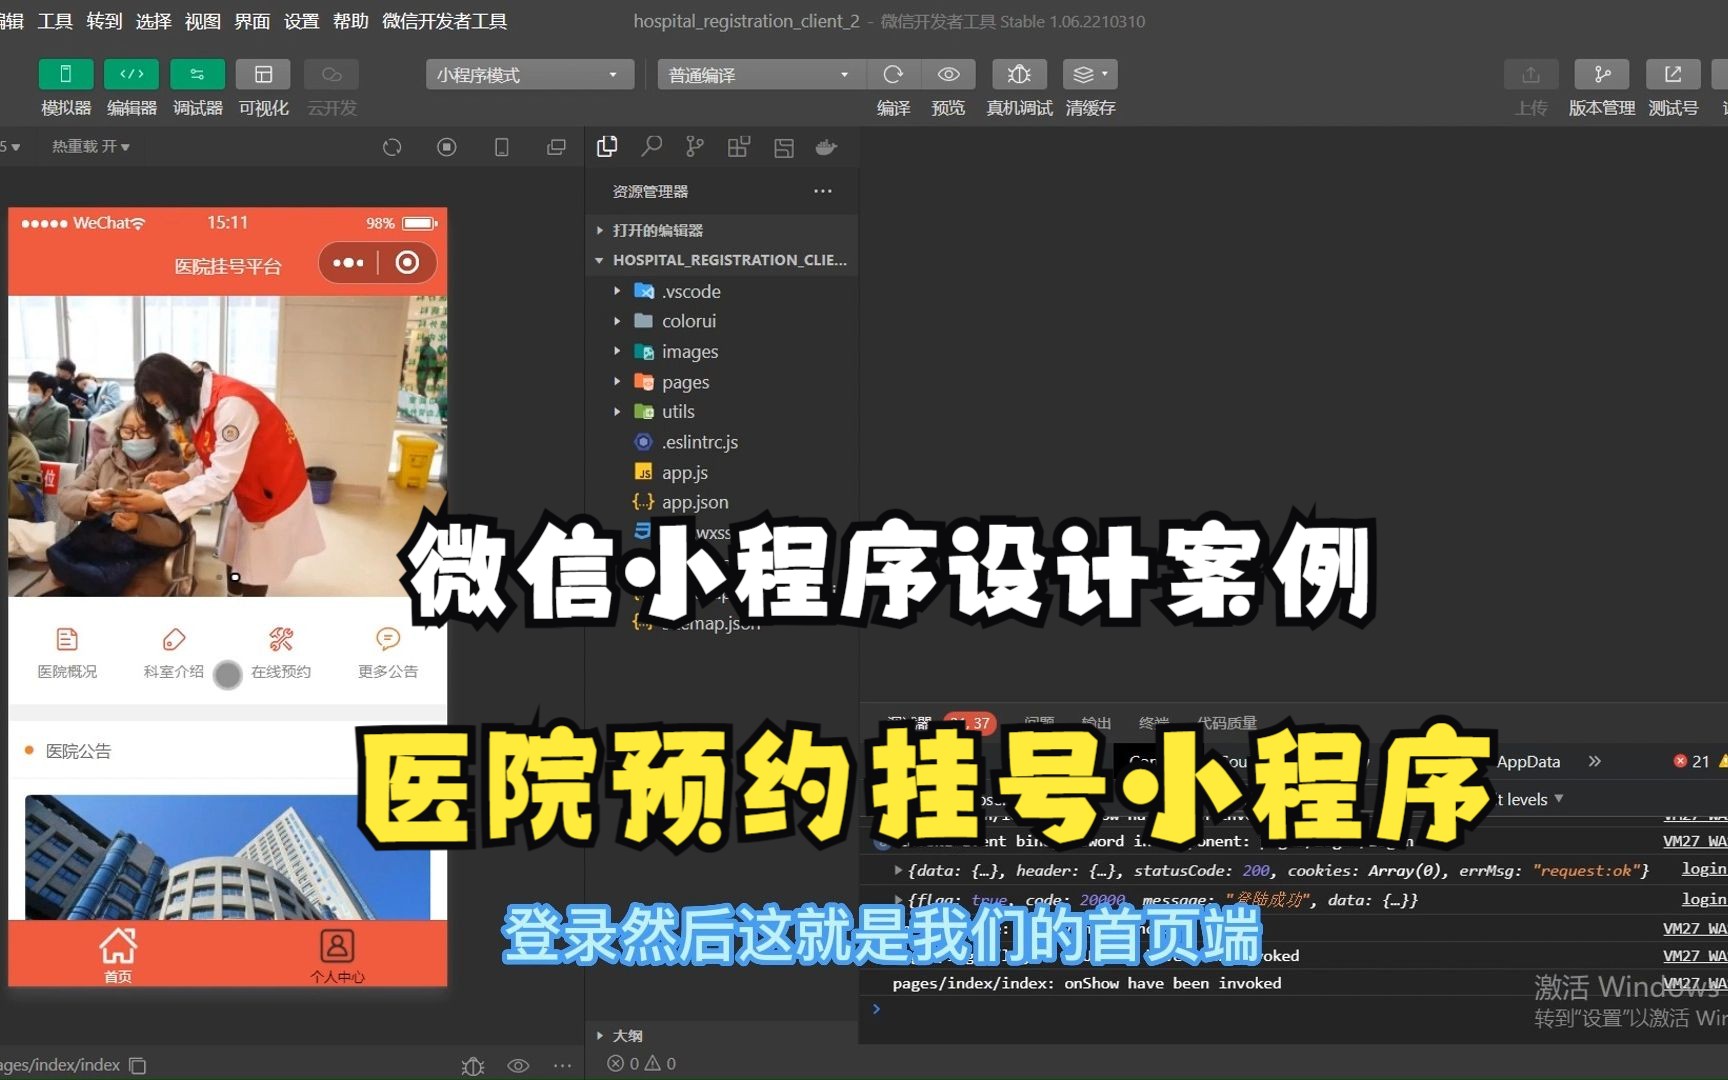Open the 视图 menu
This screenshot has width=1728, height=1080.
click(x=202, y=21)
